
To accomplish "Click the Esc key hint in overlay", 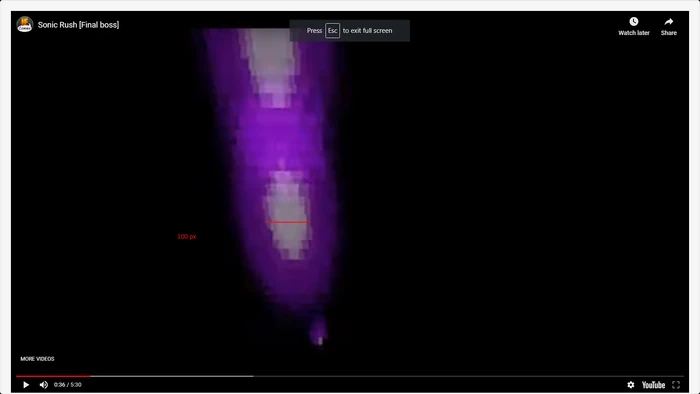I will 332,31.
